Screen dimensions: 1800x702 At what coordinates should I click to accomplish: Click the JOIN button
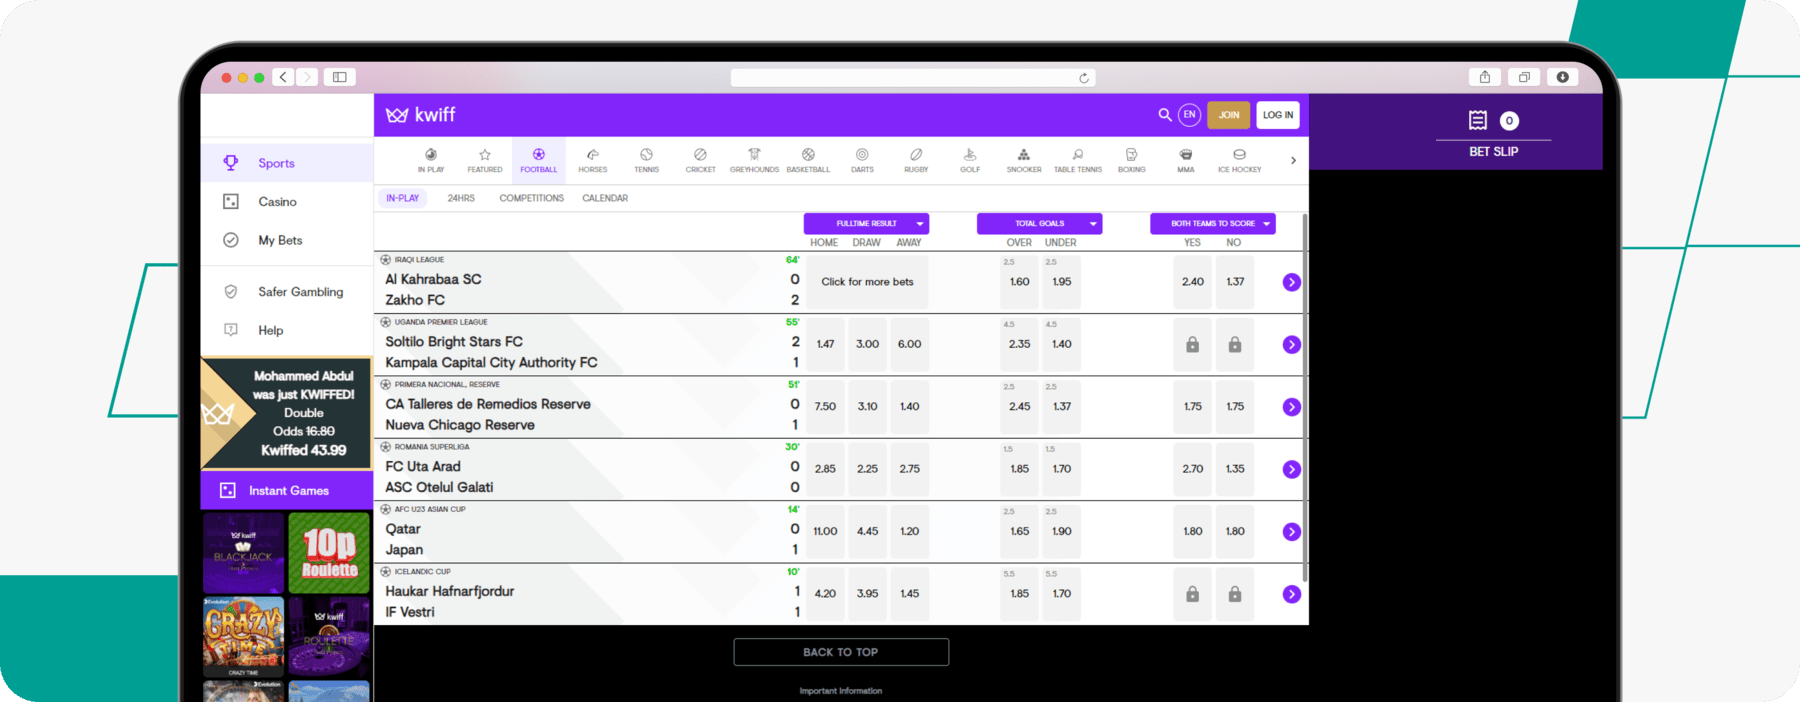click(1229, 115)
